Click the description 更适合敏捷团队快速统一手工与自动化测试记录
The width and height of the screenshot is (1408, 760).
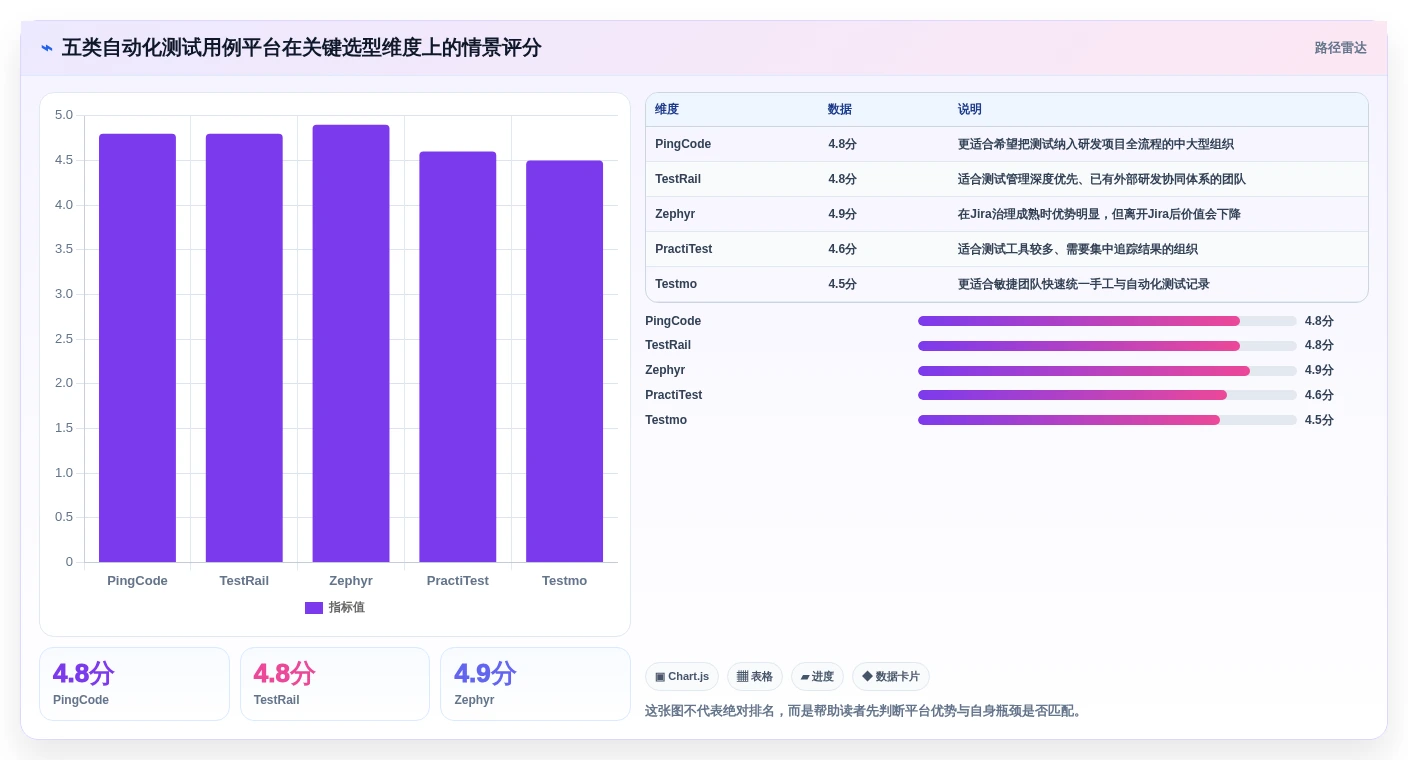click(x=1084, y=284)
